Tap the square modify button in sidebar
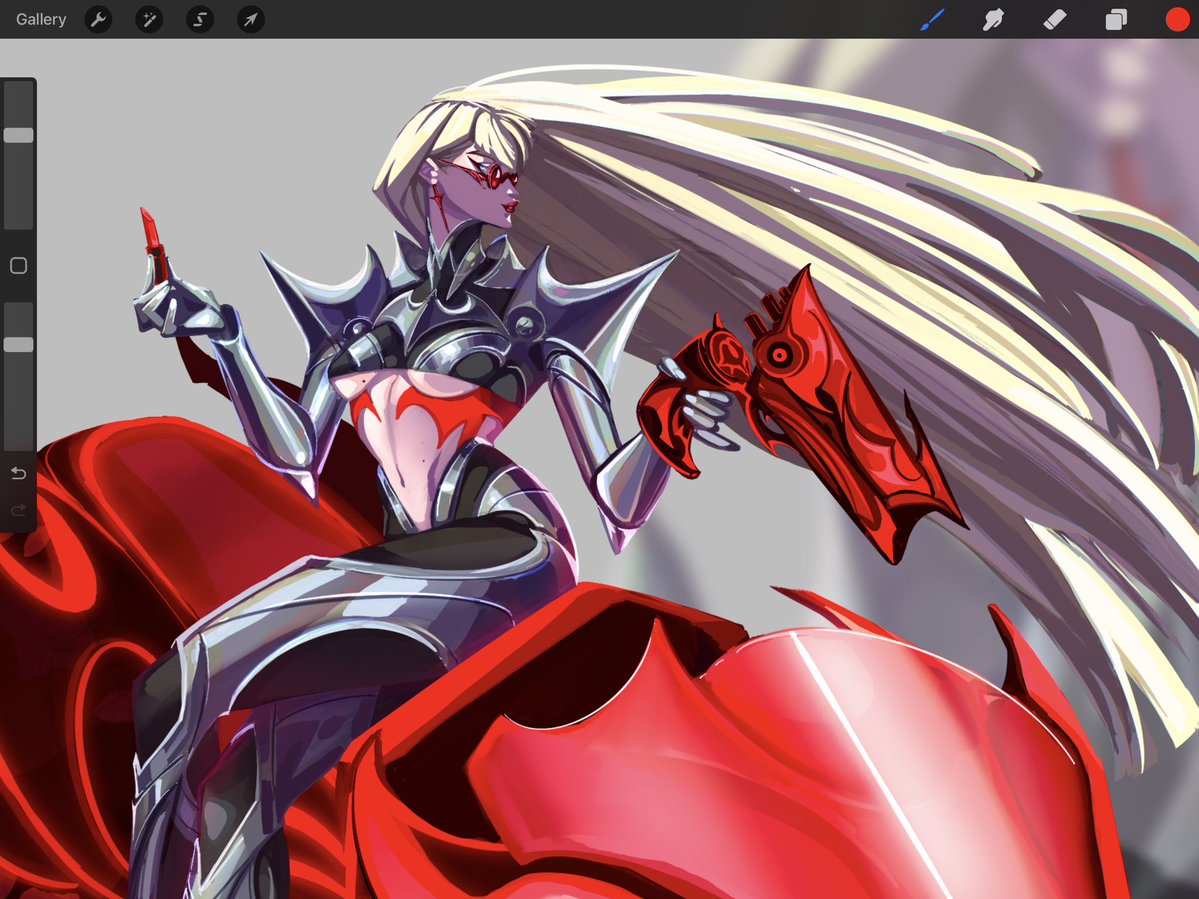1199x899 pixels. [18, 265]
